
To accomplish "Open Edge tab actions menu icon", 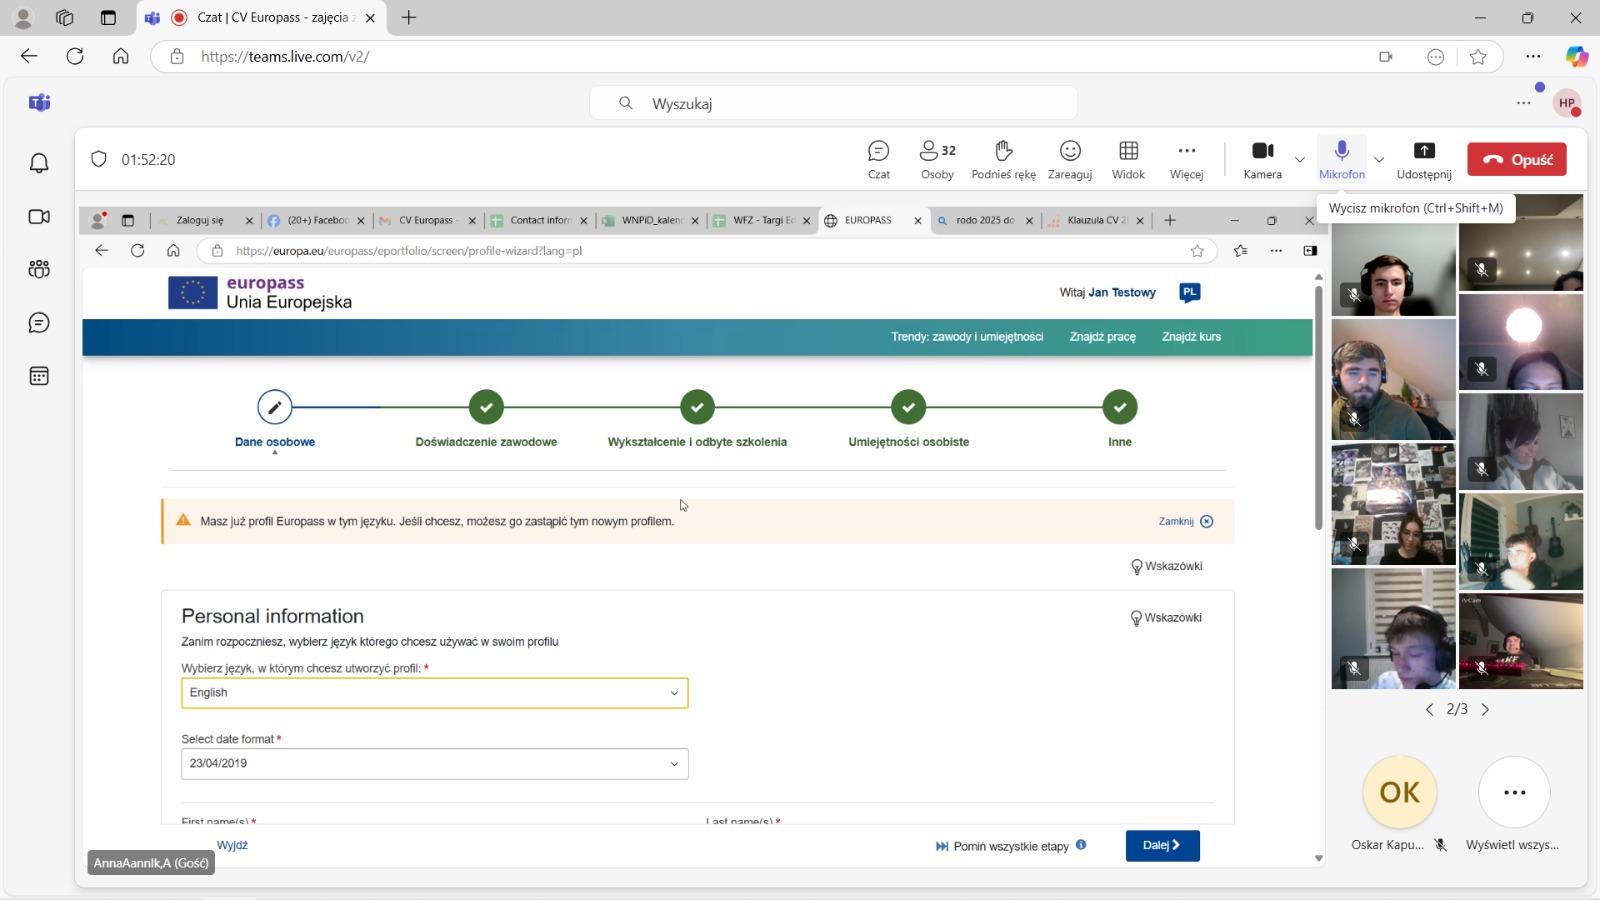I will [x=108, y=17].
